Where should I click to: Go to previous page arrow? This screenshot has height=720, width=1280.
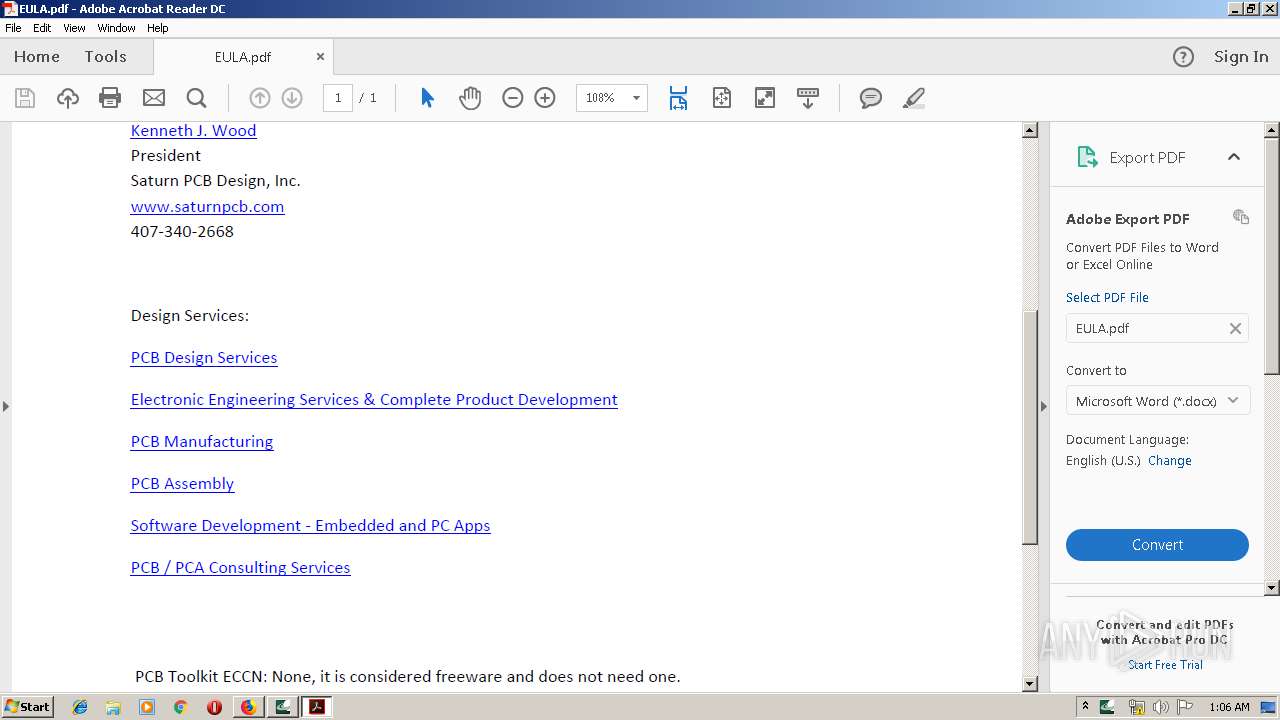tap(259, 98)
